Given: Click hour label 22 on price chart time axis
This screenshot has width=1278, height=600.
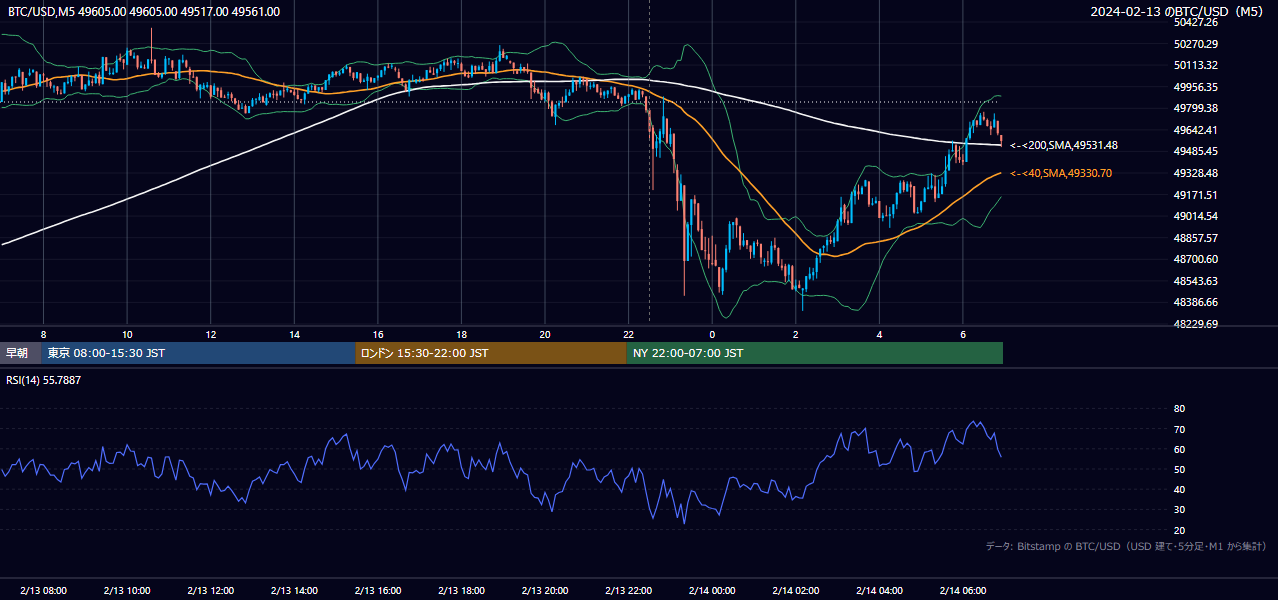Looking at the screenshot, I should point(629,334).
